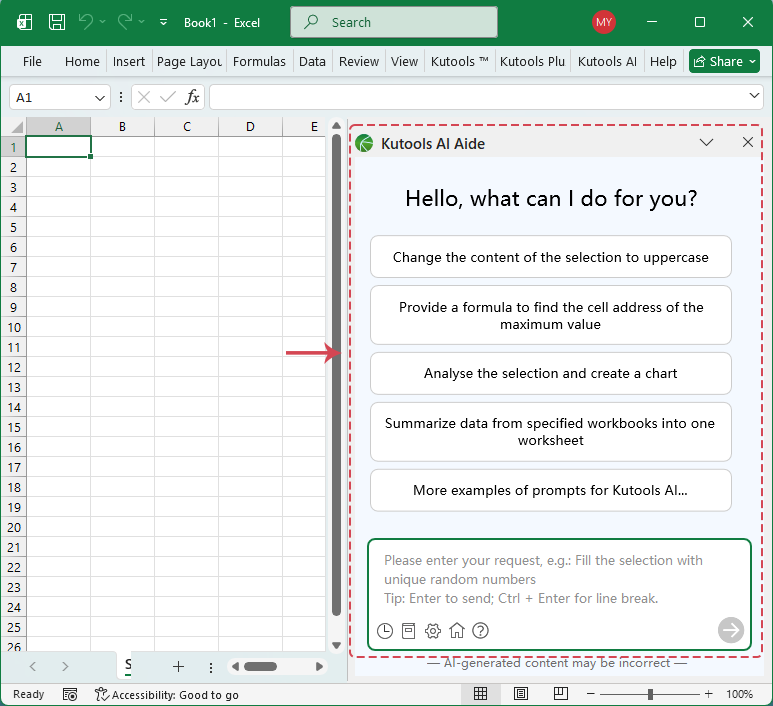Screen dimensions: 773x706
Task: Select column B header
Action: [x=122, y=127]
